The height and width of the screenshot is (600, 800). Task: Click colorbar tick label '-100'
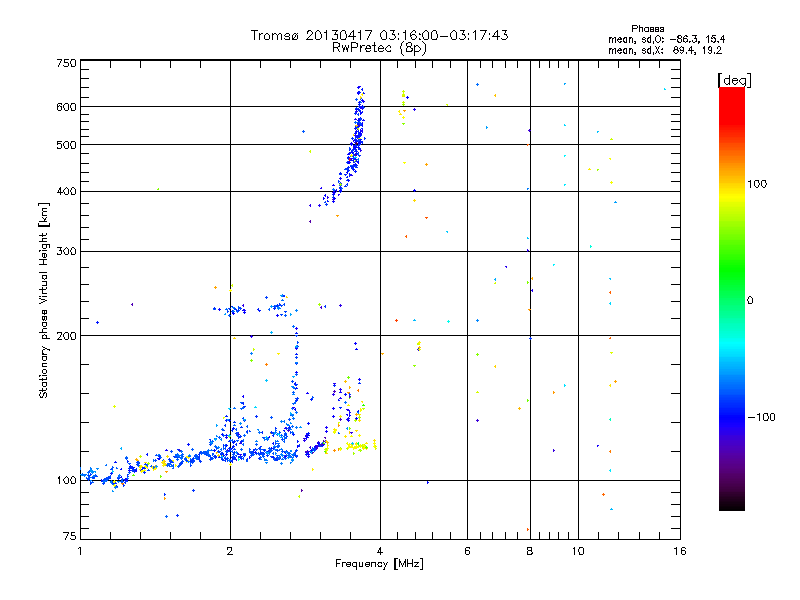click(761, 417)
